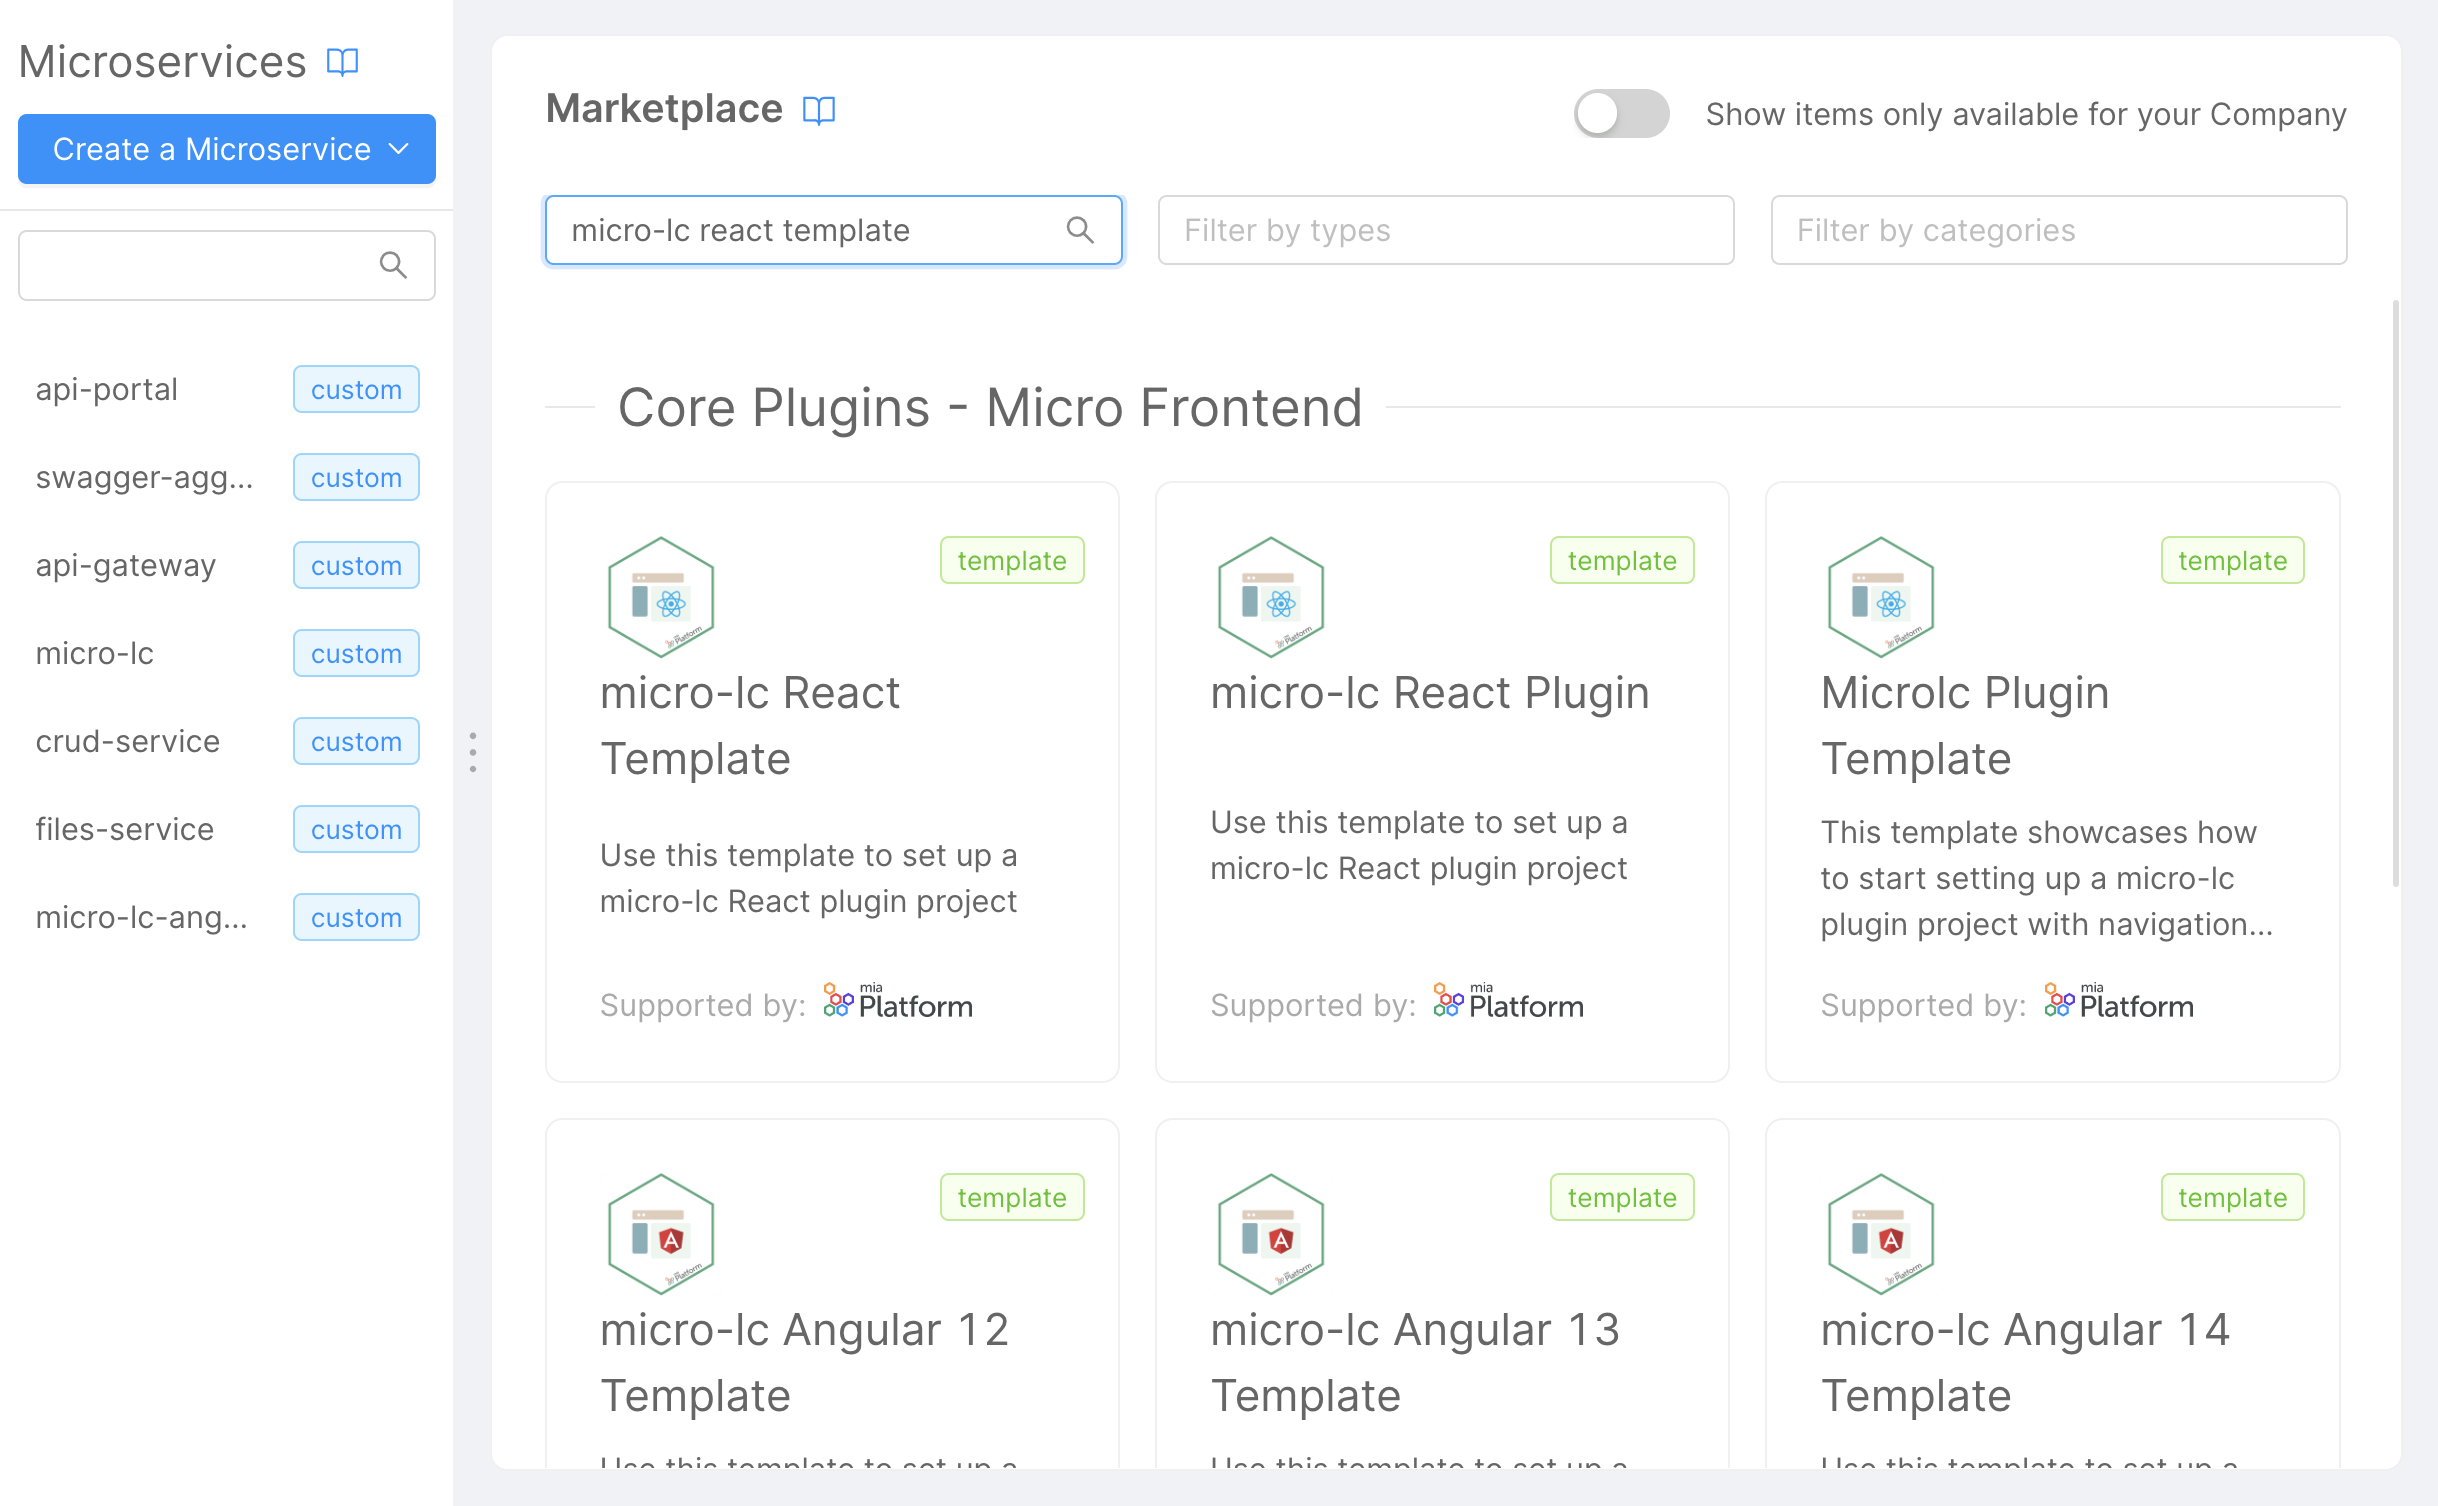Image resolution: width=2438 pixels, height=1506 pixels.
Task: Click the micro-lc Angular 13 Template hexagon icon
Action: pos(1270,1233)
